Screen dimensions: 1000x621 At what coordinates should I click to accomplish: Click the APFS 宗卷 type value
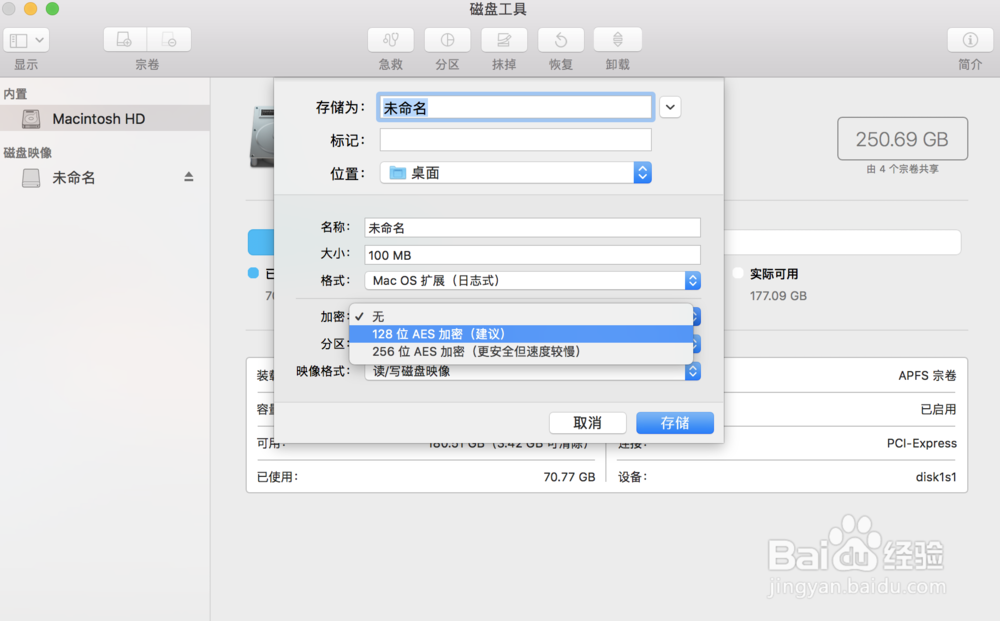pos(927,376)
